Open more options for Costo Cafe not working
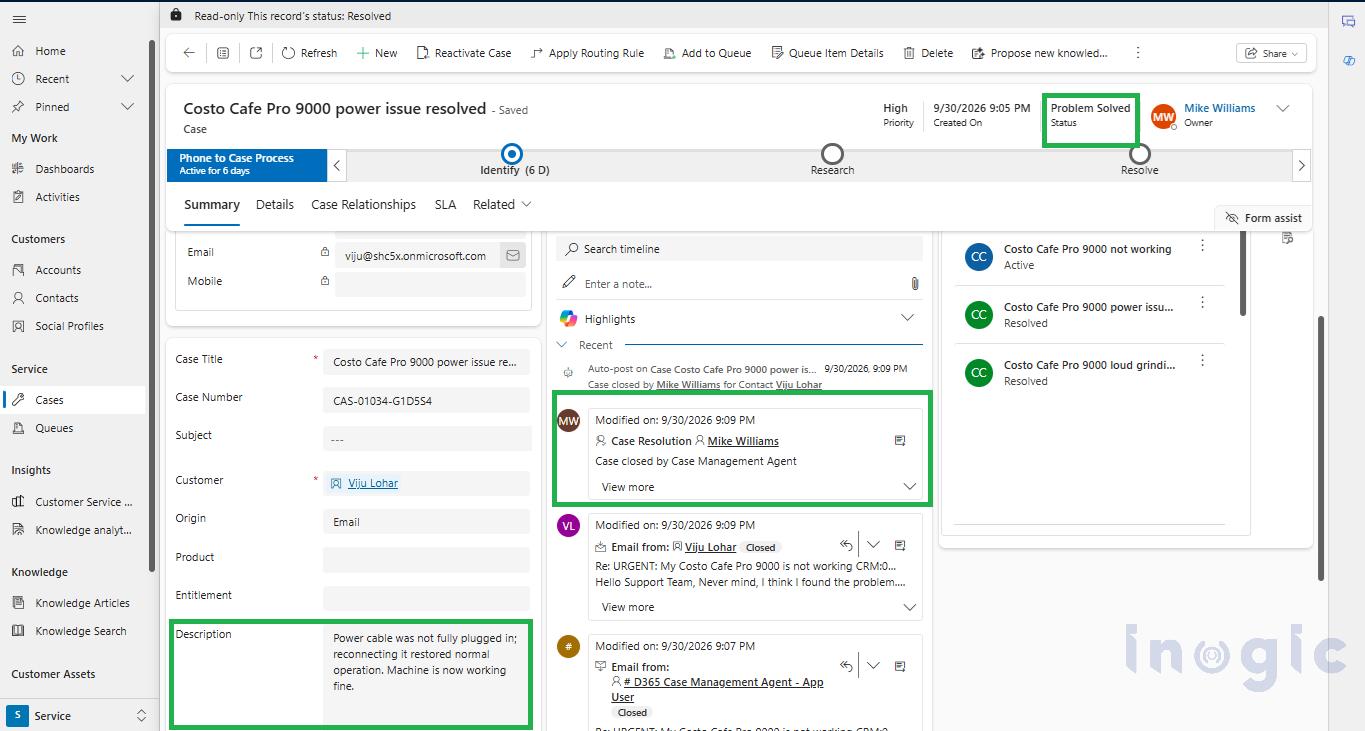 (1202, 246)
